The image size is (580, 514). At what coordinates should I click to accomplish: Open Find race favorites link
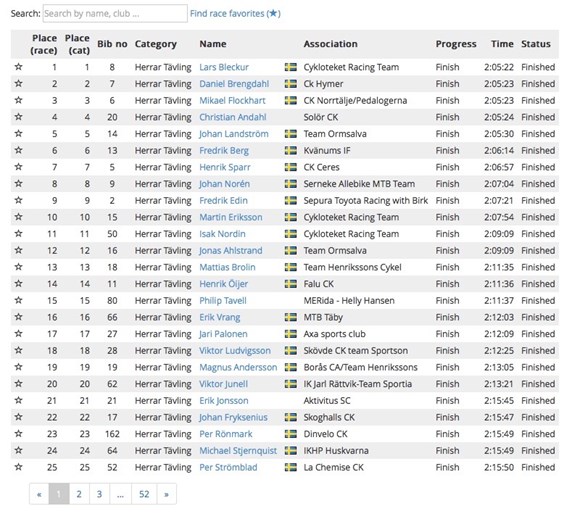(x=235, y=14)
